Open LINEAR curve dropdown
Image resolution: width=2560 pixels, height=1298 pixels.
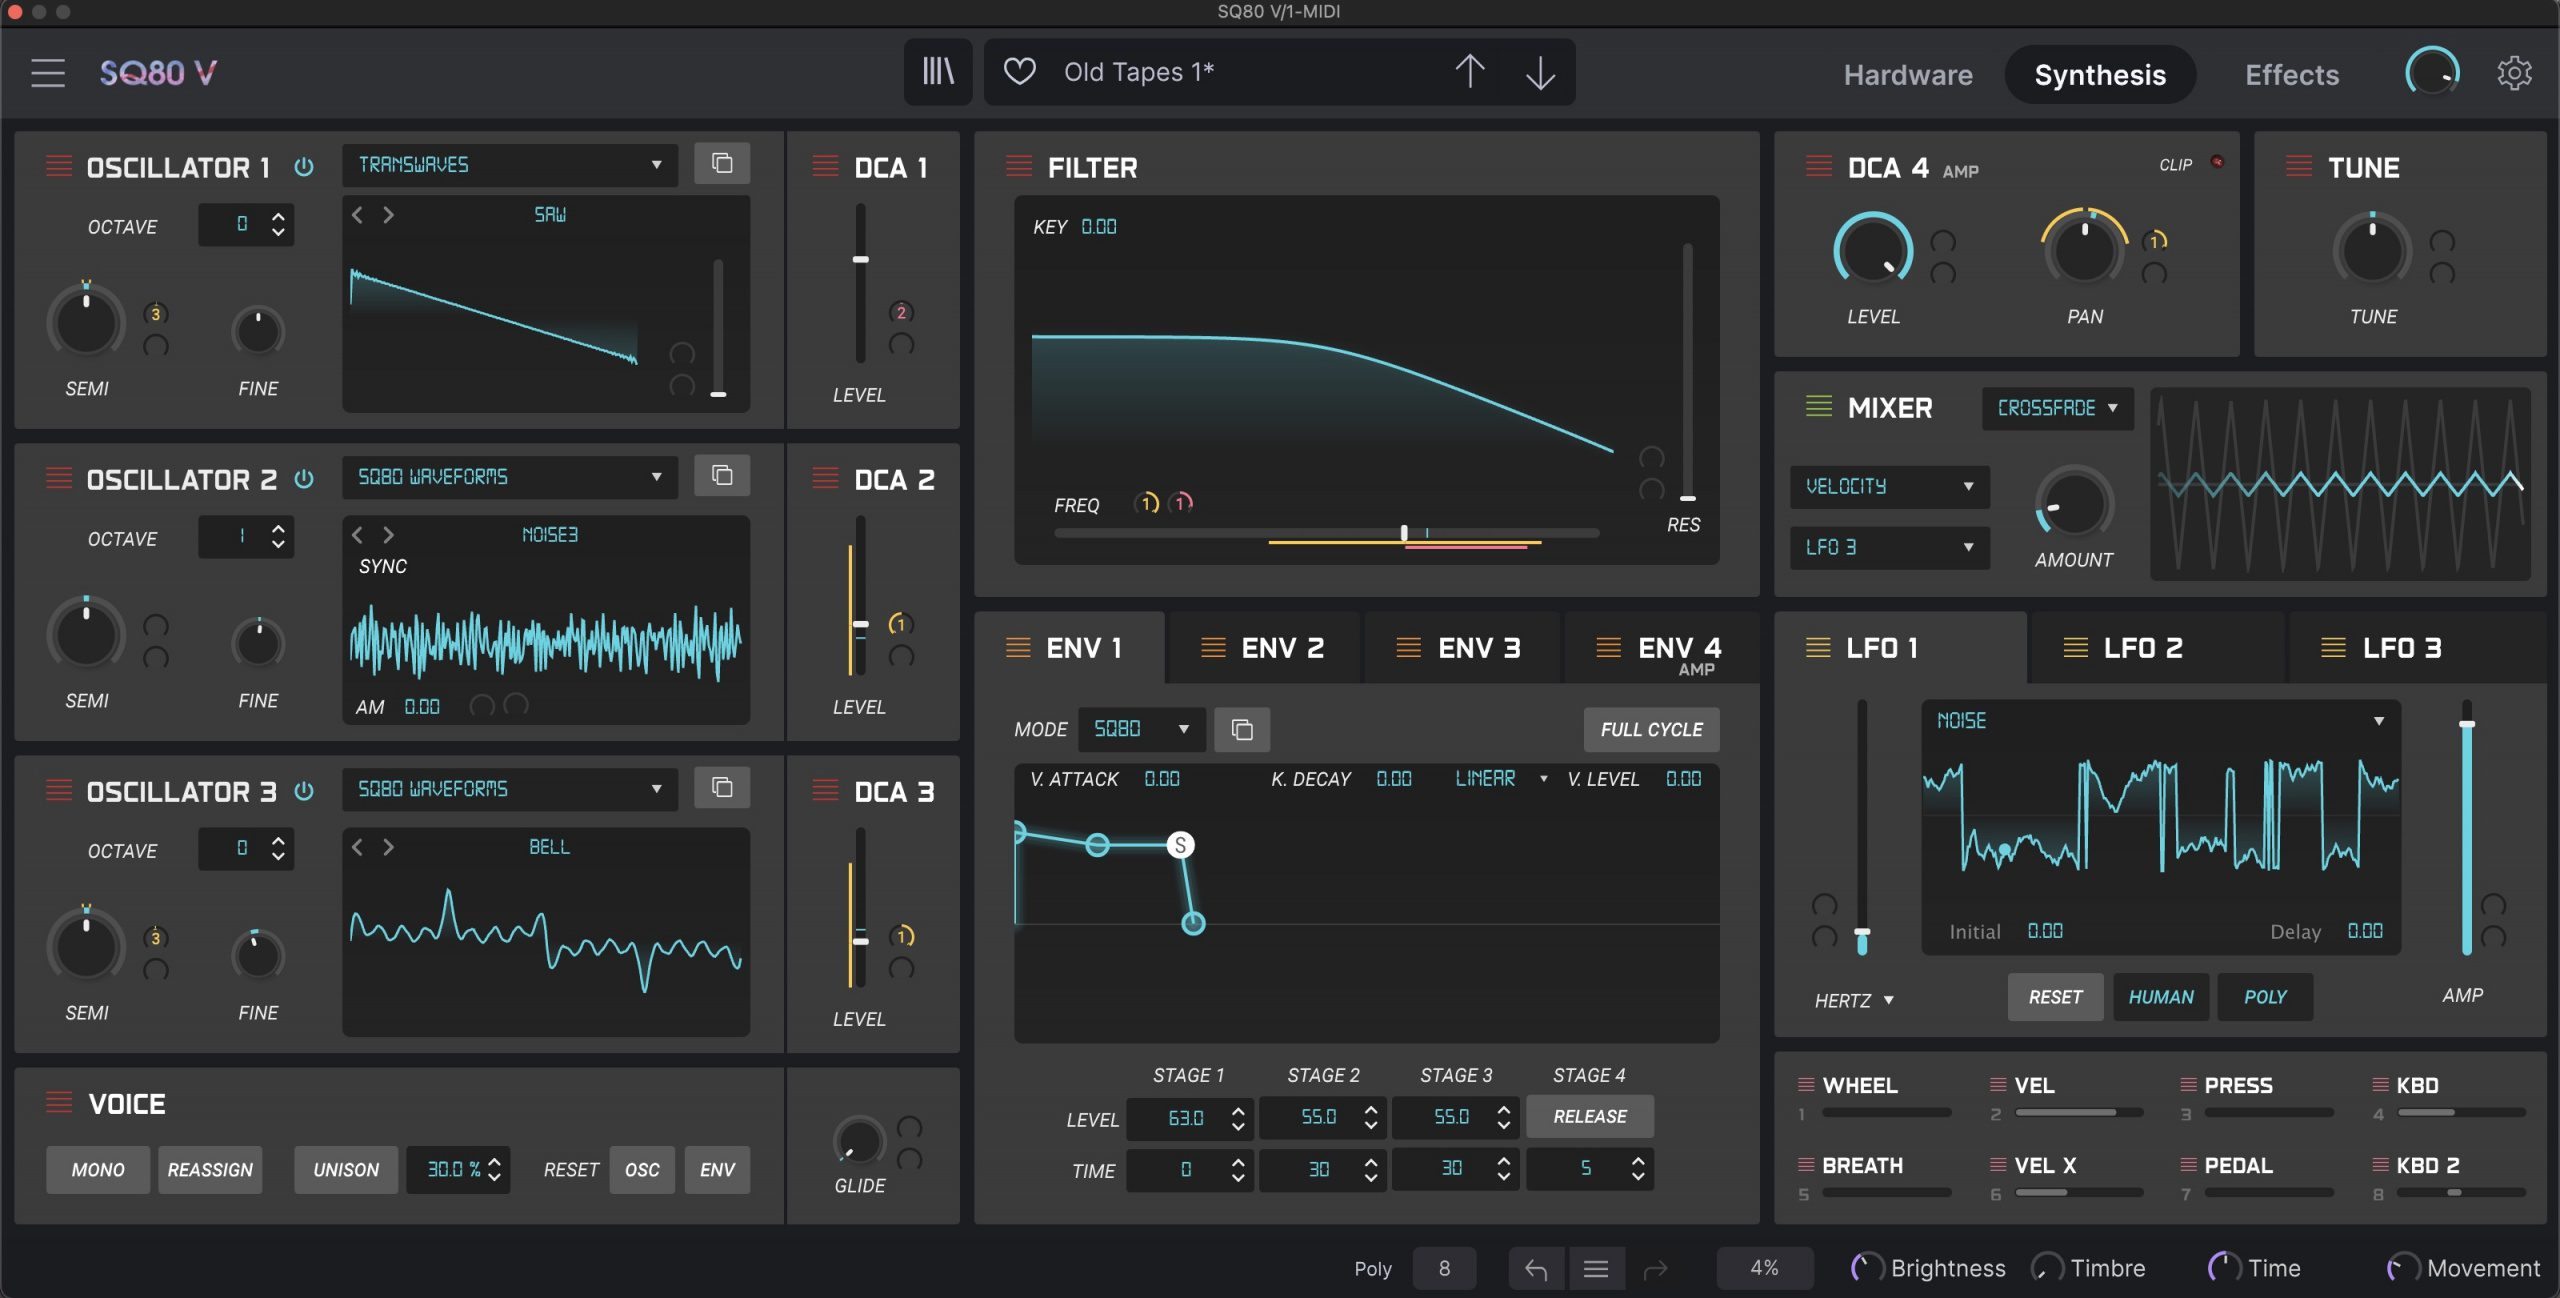pyautogui.click(x=1501, y=778)
